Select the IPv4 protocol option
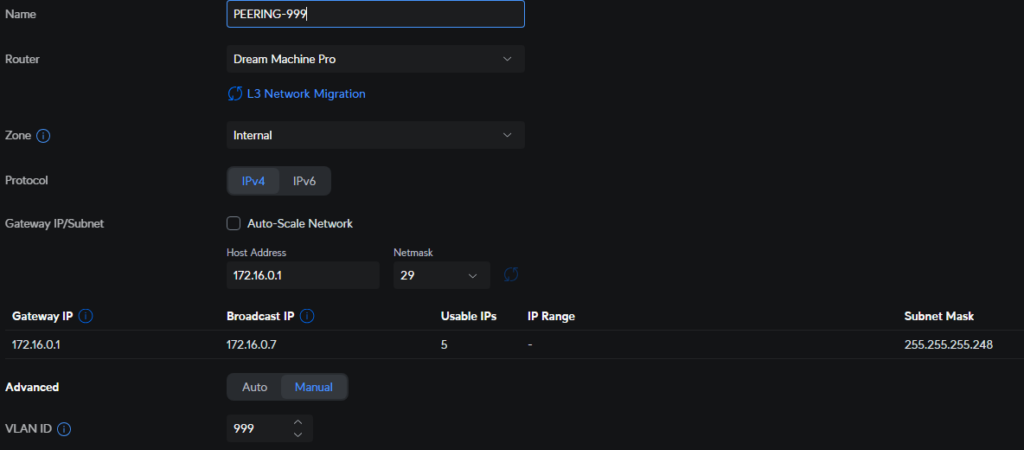Screen dimensions: 1024x450 tap(253, 181)
